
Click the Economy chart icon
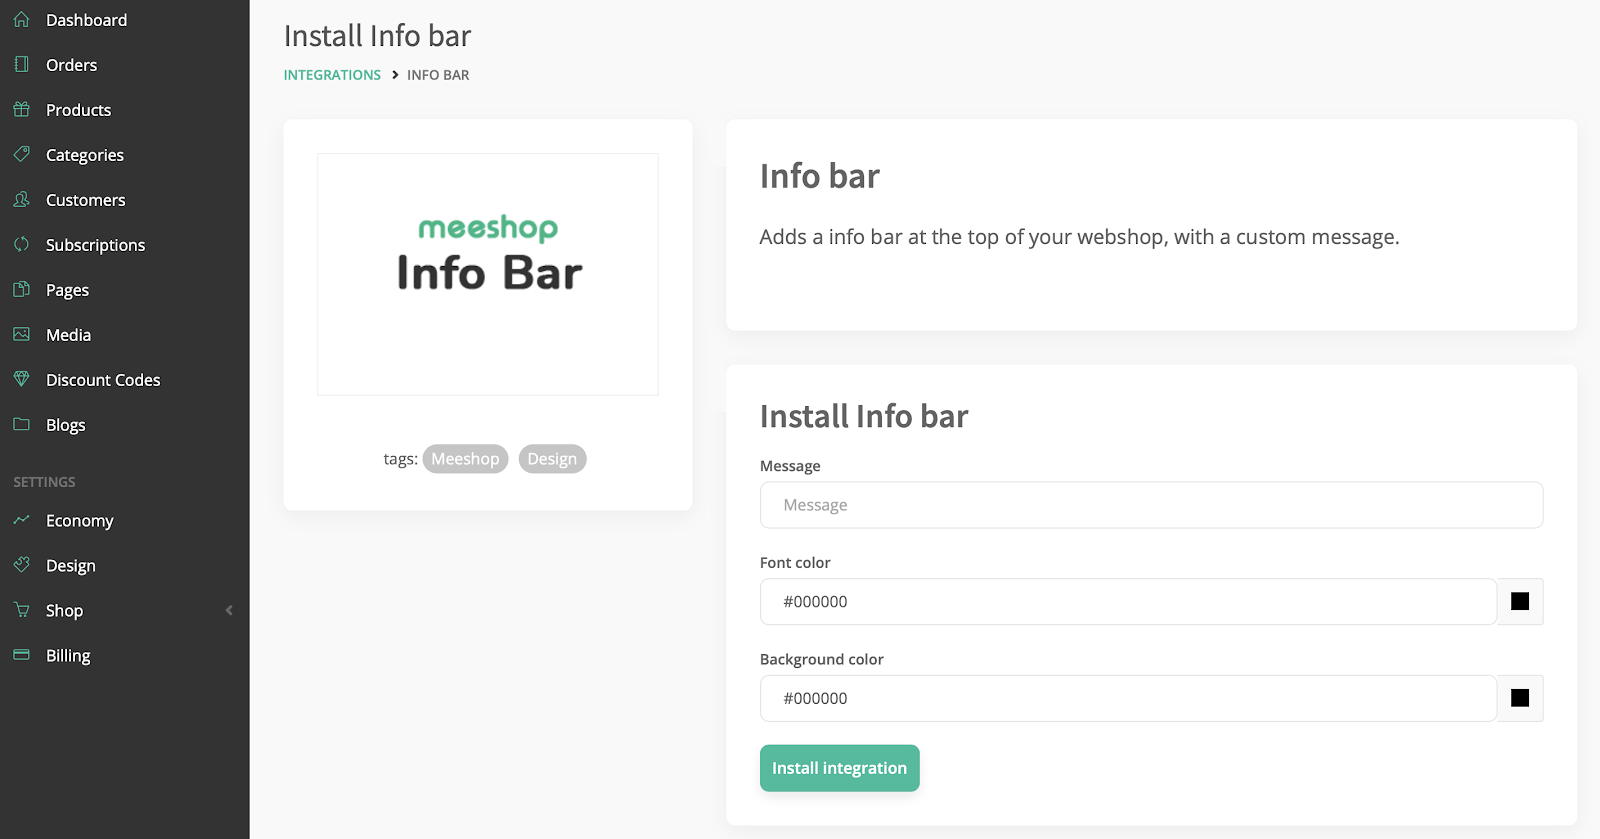pyautogui.click(x=21, y=520)
